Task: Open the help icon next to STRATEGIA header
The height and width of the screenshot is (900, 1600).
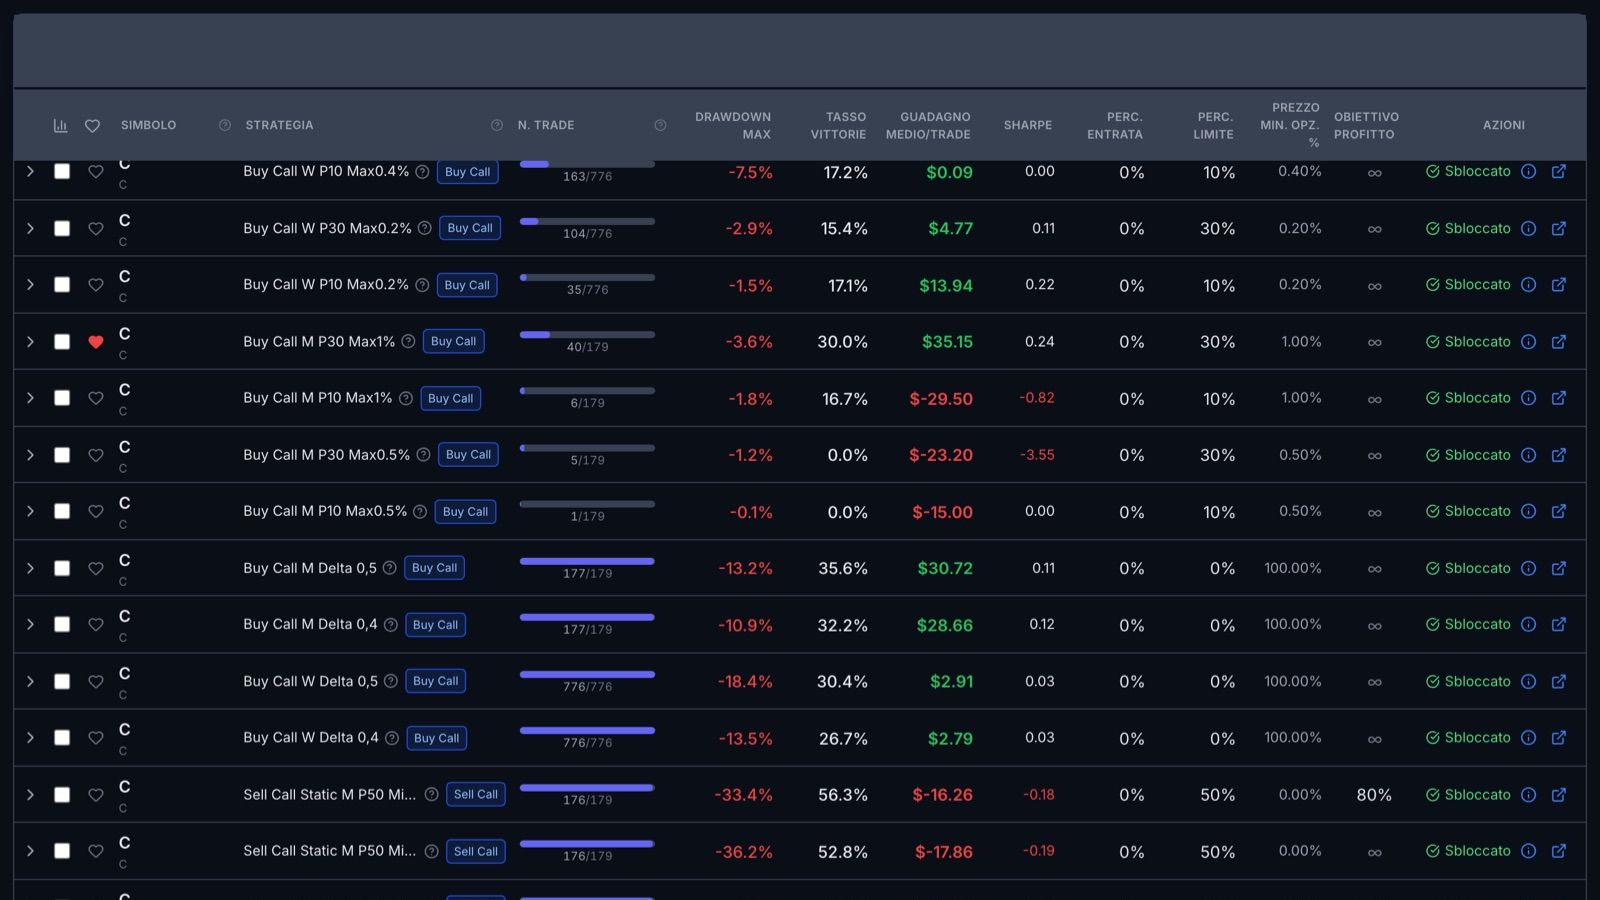Action: click(x=497, y=125)
